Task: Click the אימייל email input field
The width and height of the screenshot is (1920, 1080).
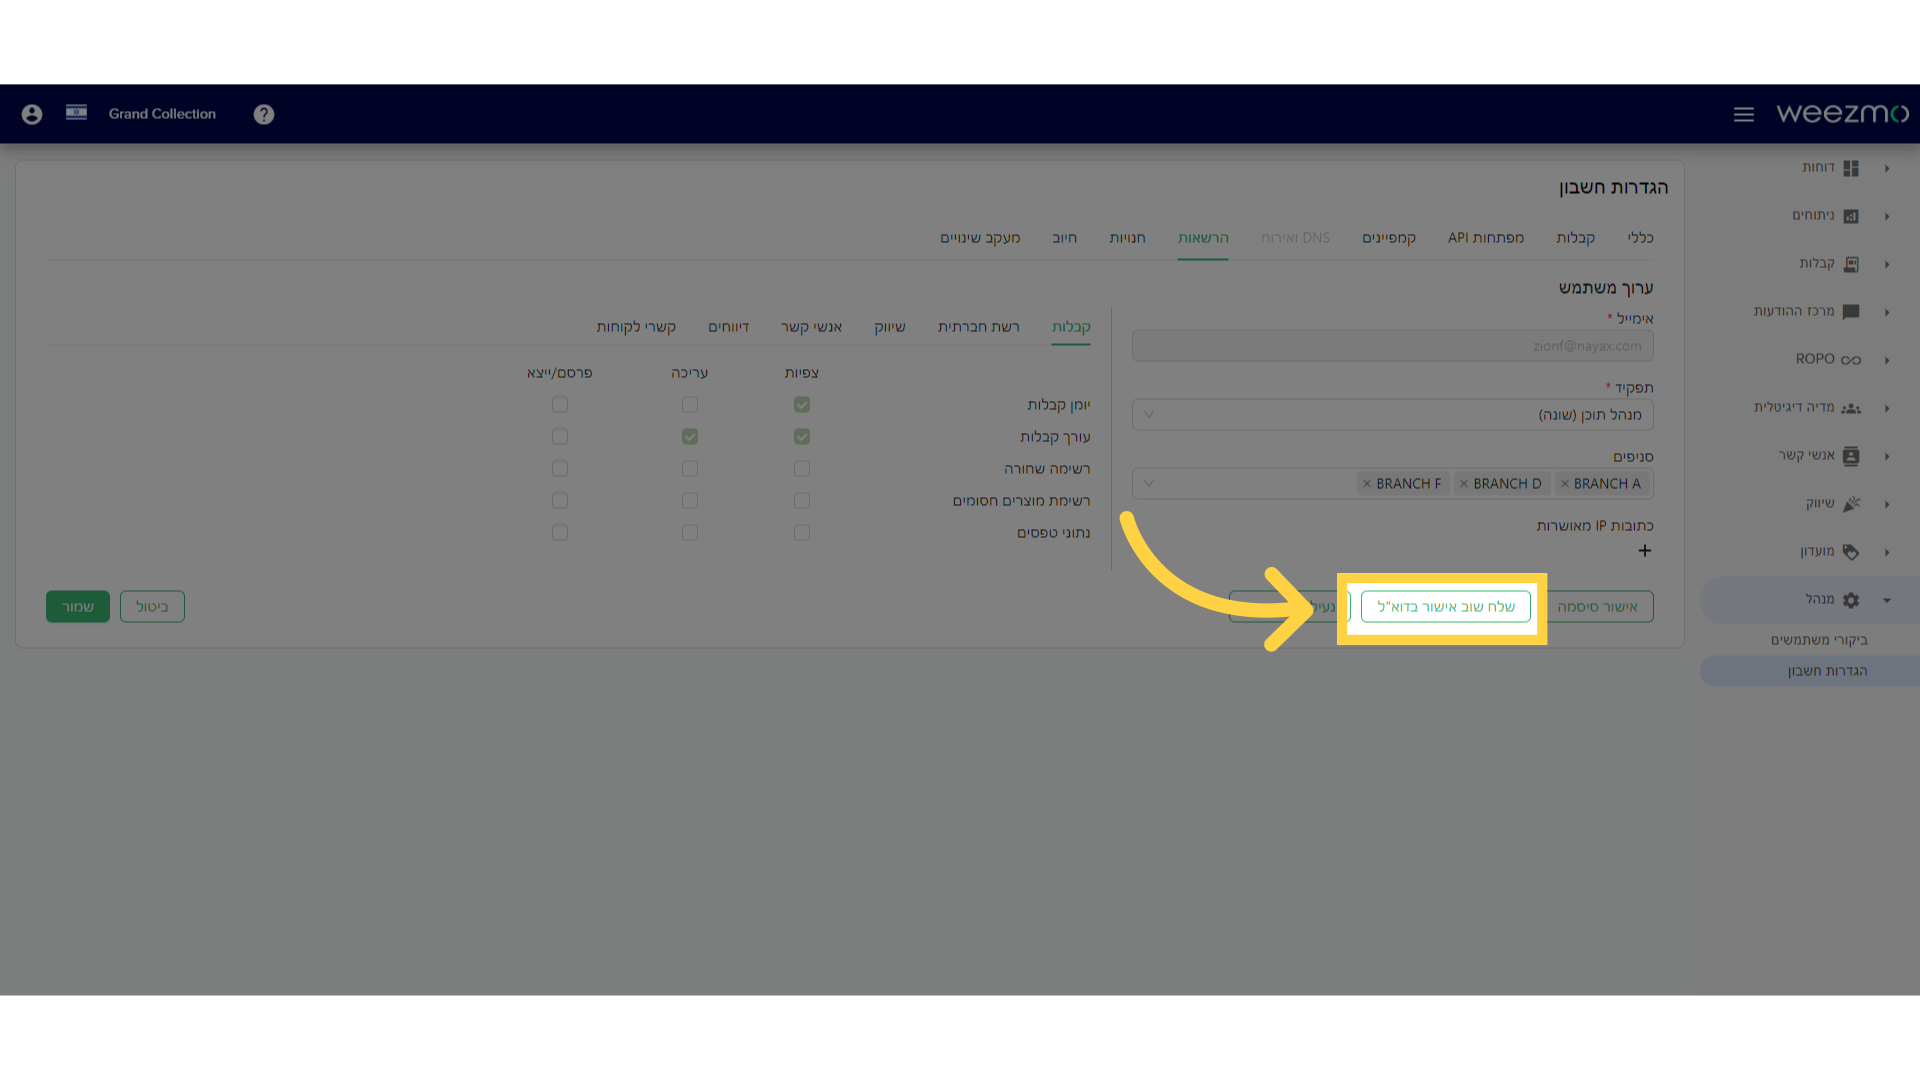Action: point(1392,346)
